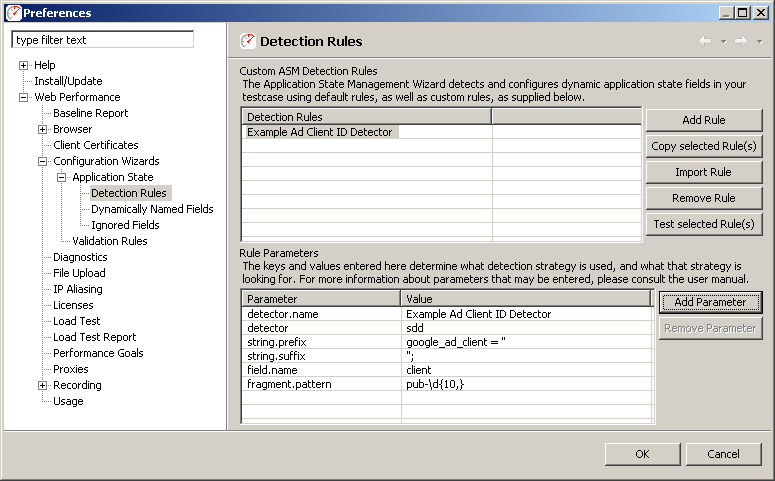Screen dimensions: 775x481
Task: Click the Add Rule button
Action: pos(703,120)
